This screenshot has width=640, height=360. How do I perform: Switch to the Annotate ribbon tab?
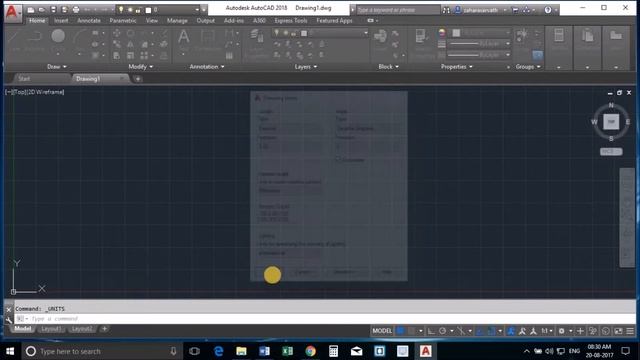tap(89, 20)
